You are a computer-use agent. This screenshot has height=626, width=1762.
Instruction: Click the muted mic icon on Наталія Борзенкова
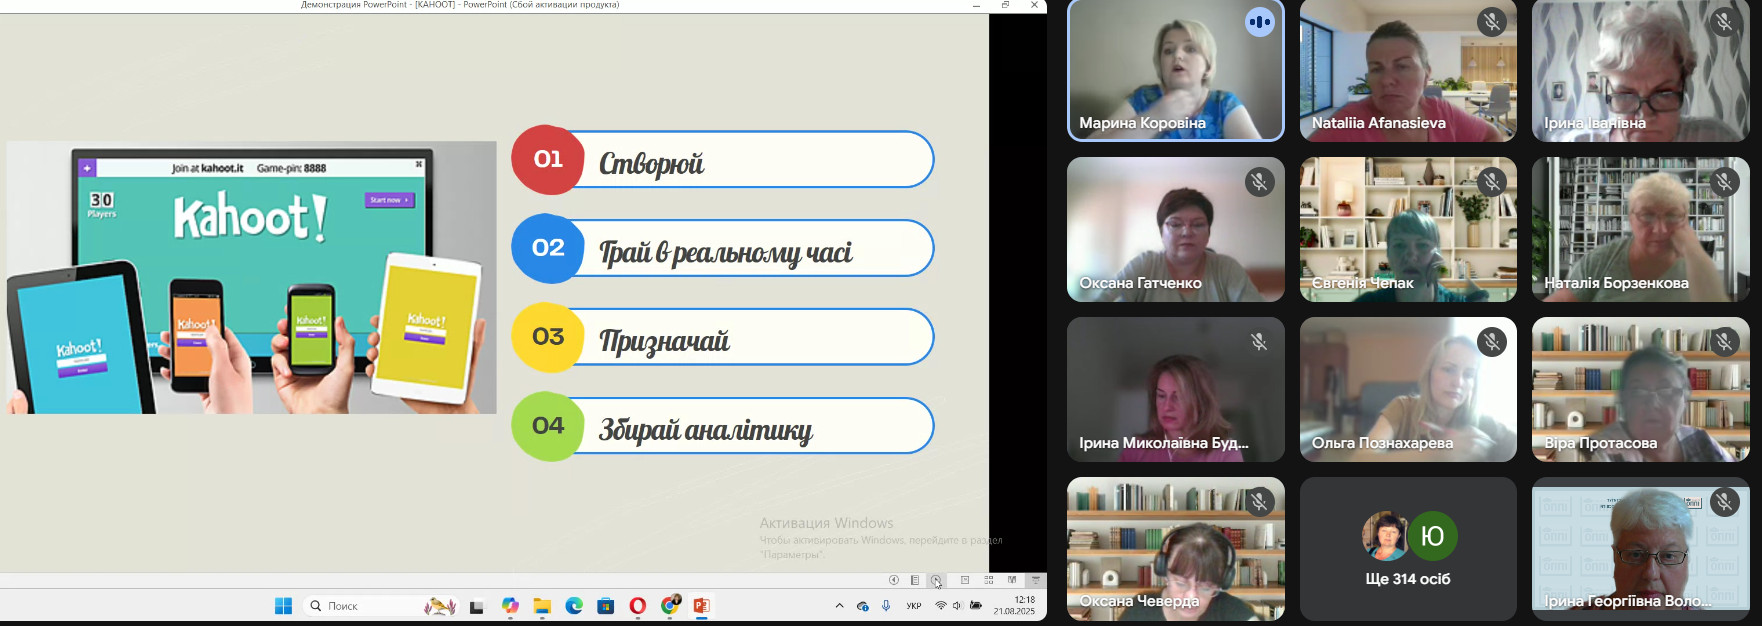[1723, 182]
